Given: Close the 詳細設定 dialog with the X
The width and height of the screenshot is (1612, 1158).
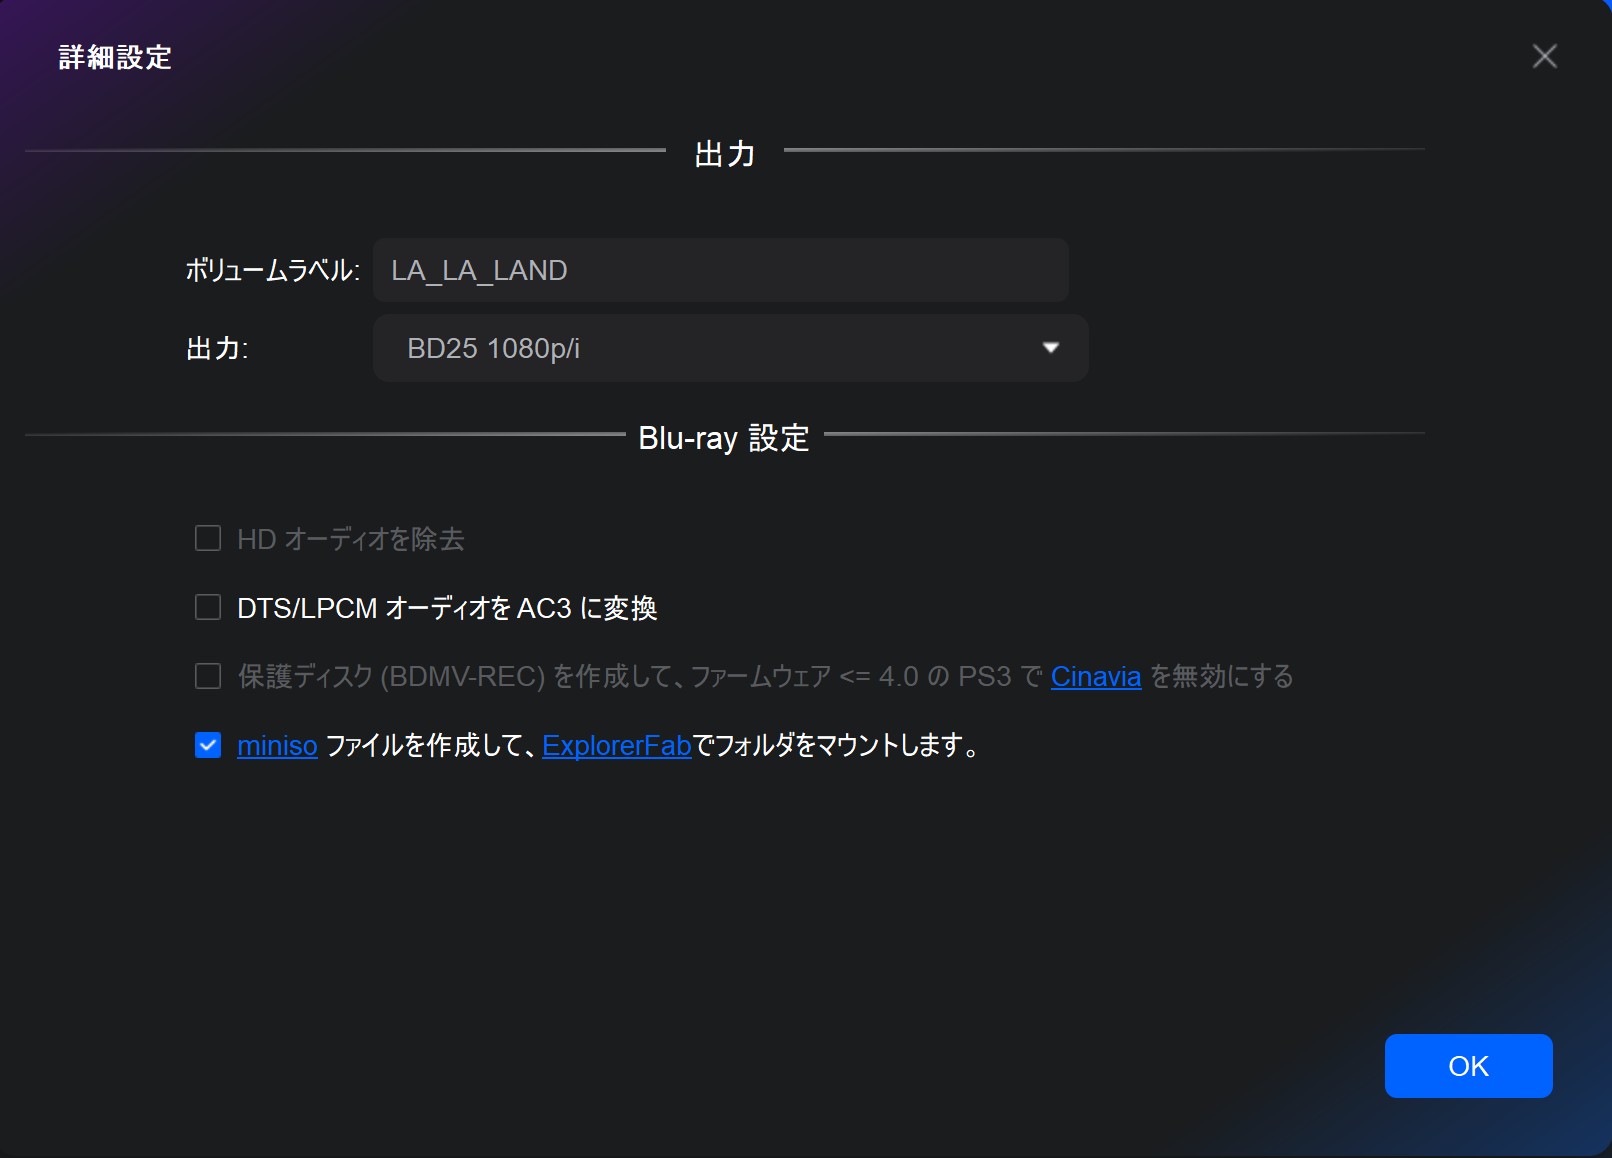Looking at the screenshot, I should click(1544, 56).
